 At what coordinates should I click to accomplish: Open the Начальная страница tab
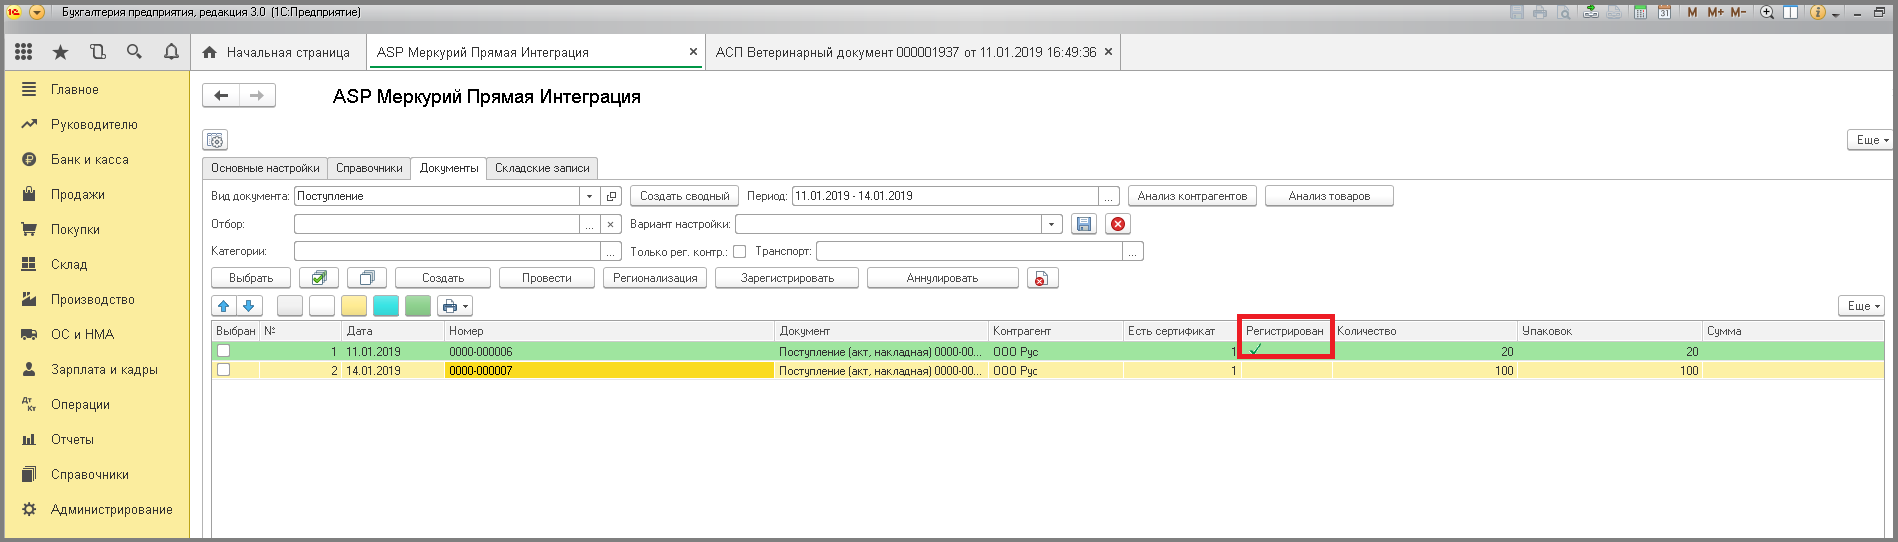[x=277, y=52]
